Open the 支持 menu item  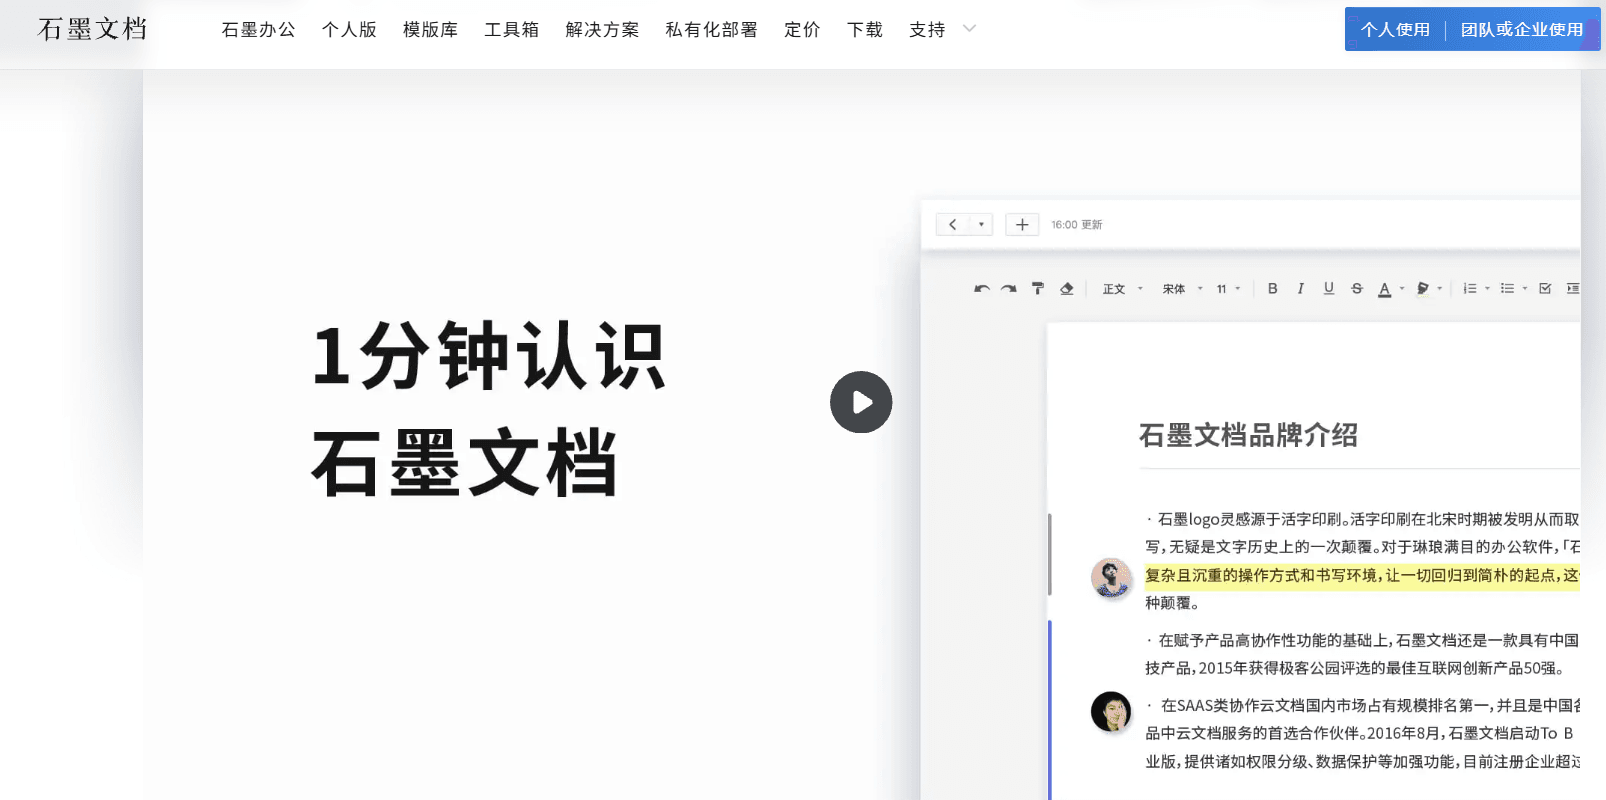[x=927, y=30]
